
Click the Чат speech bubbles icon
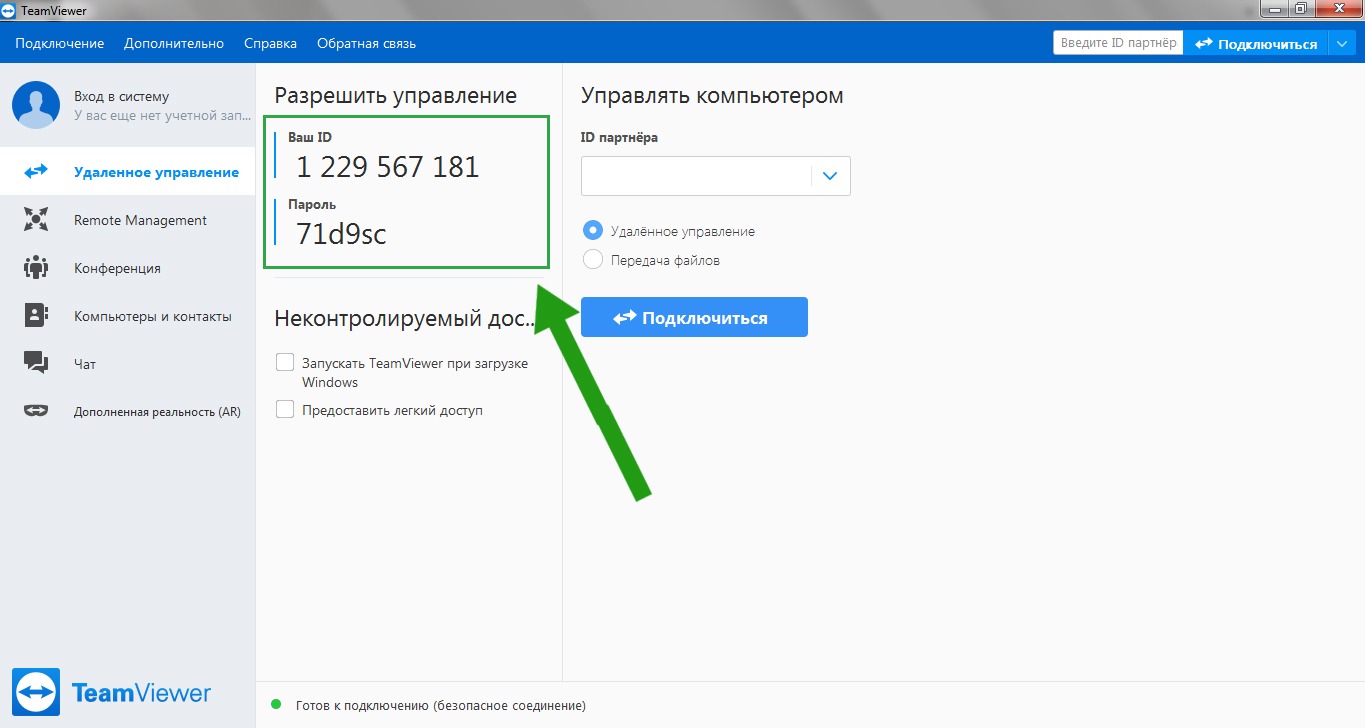point(36,363)
